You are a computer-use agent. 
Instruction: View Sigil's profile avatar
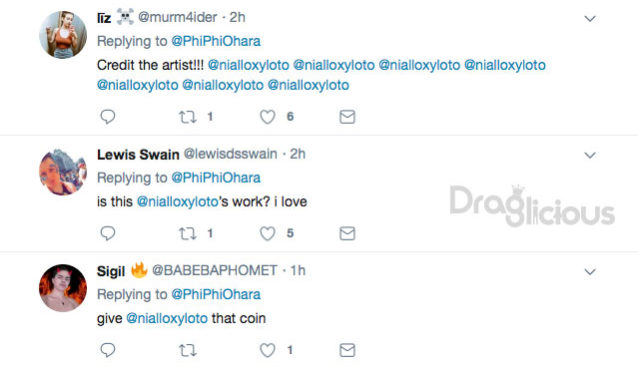point(63,288)
